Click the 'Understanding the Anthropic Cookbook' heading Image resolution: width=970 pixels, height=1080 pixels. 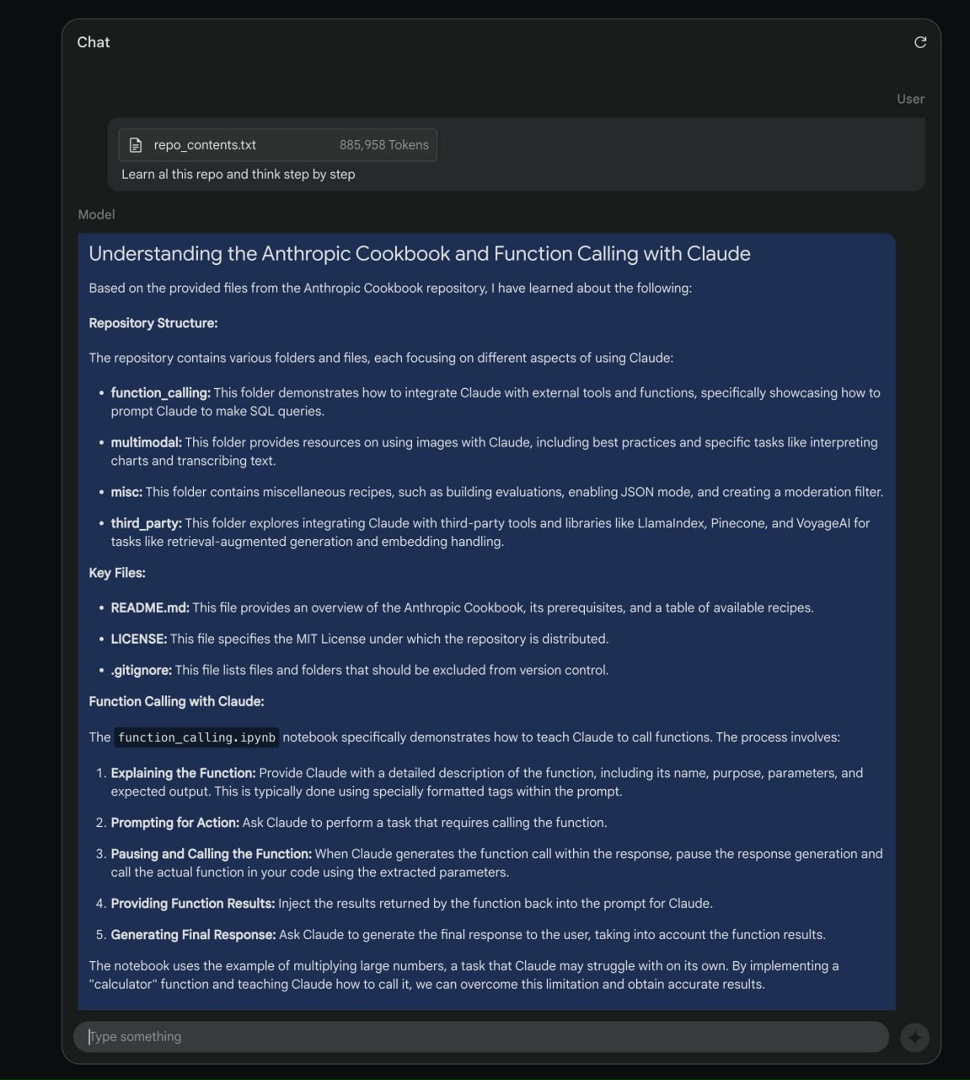419,254
